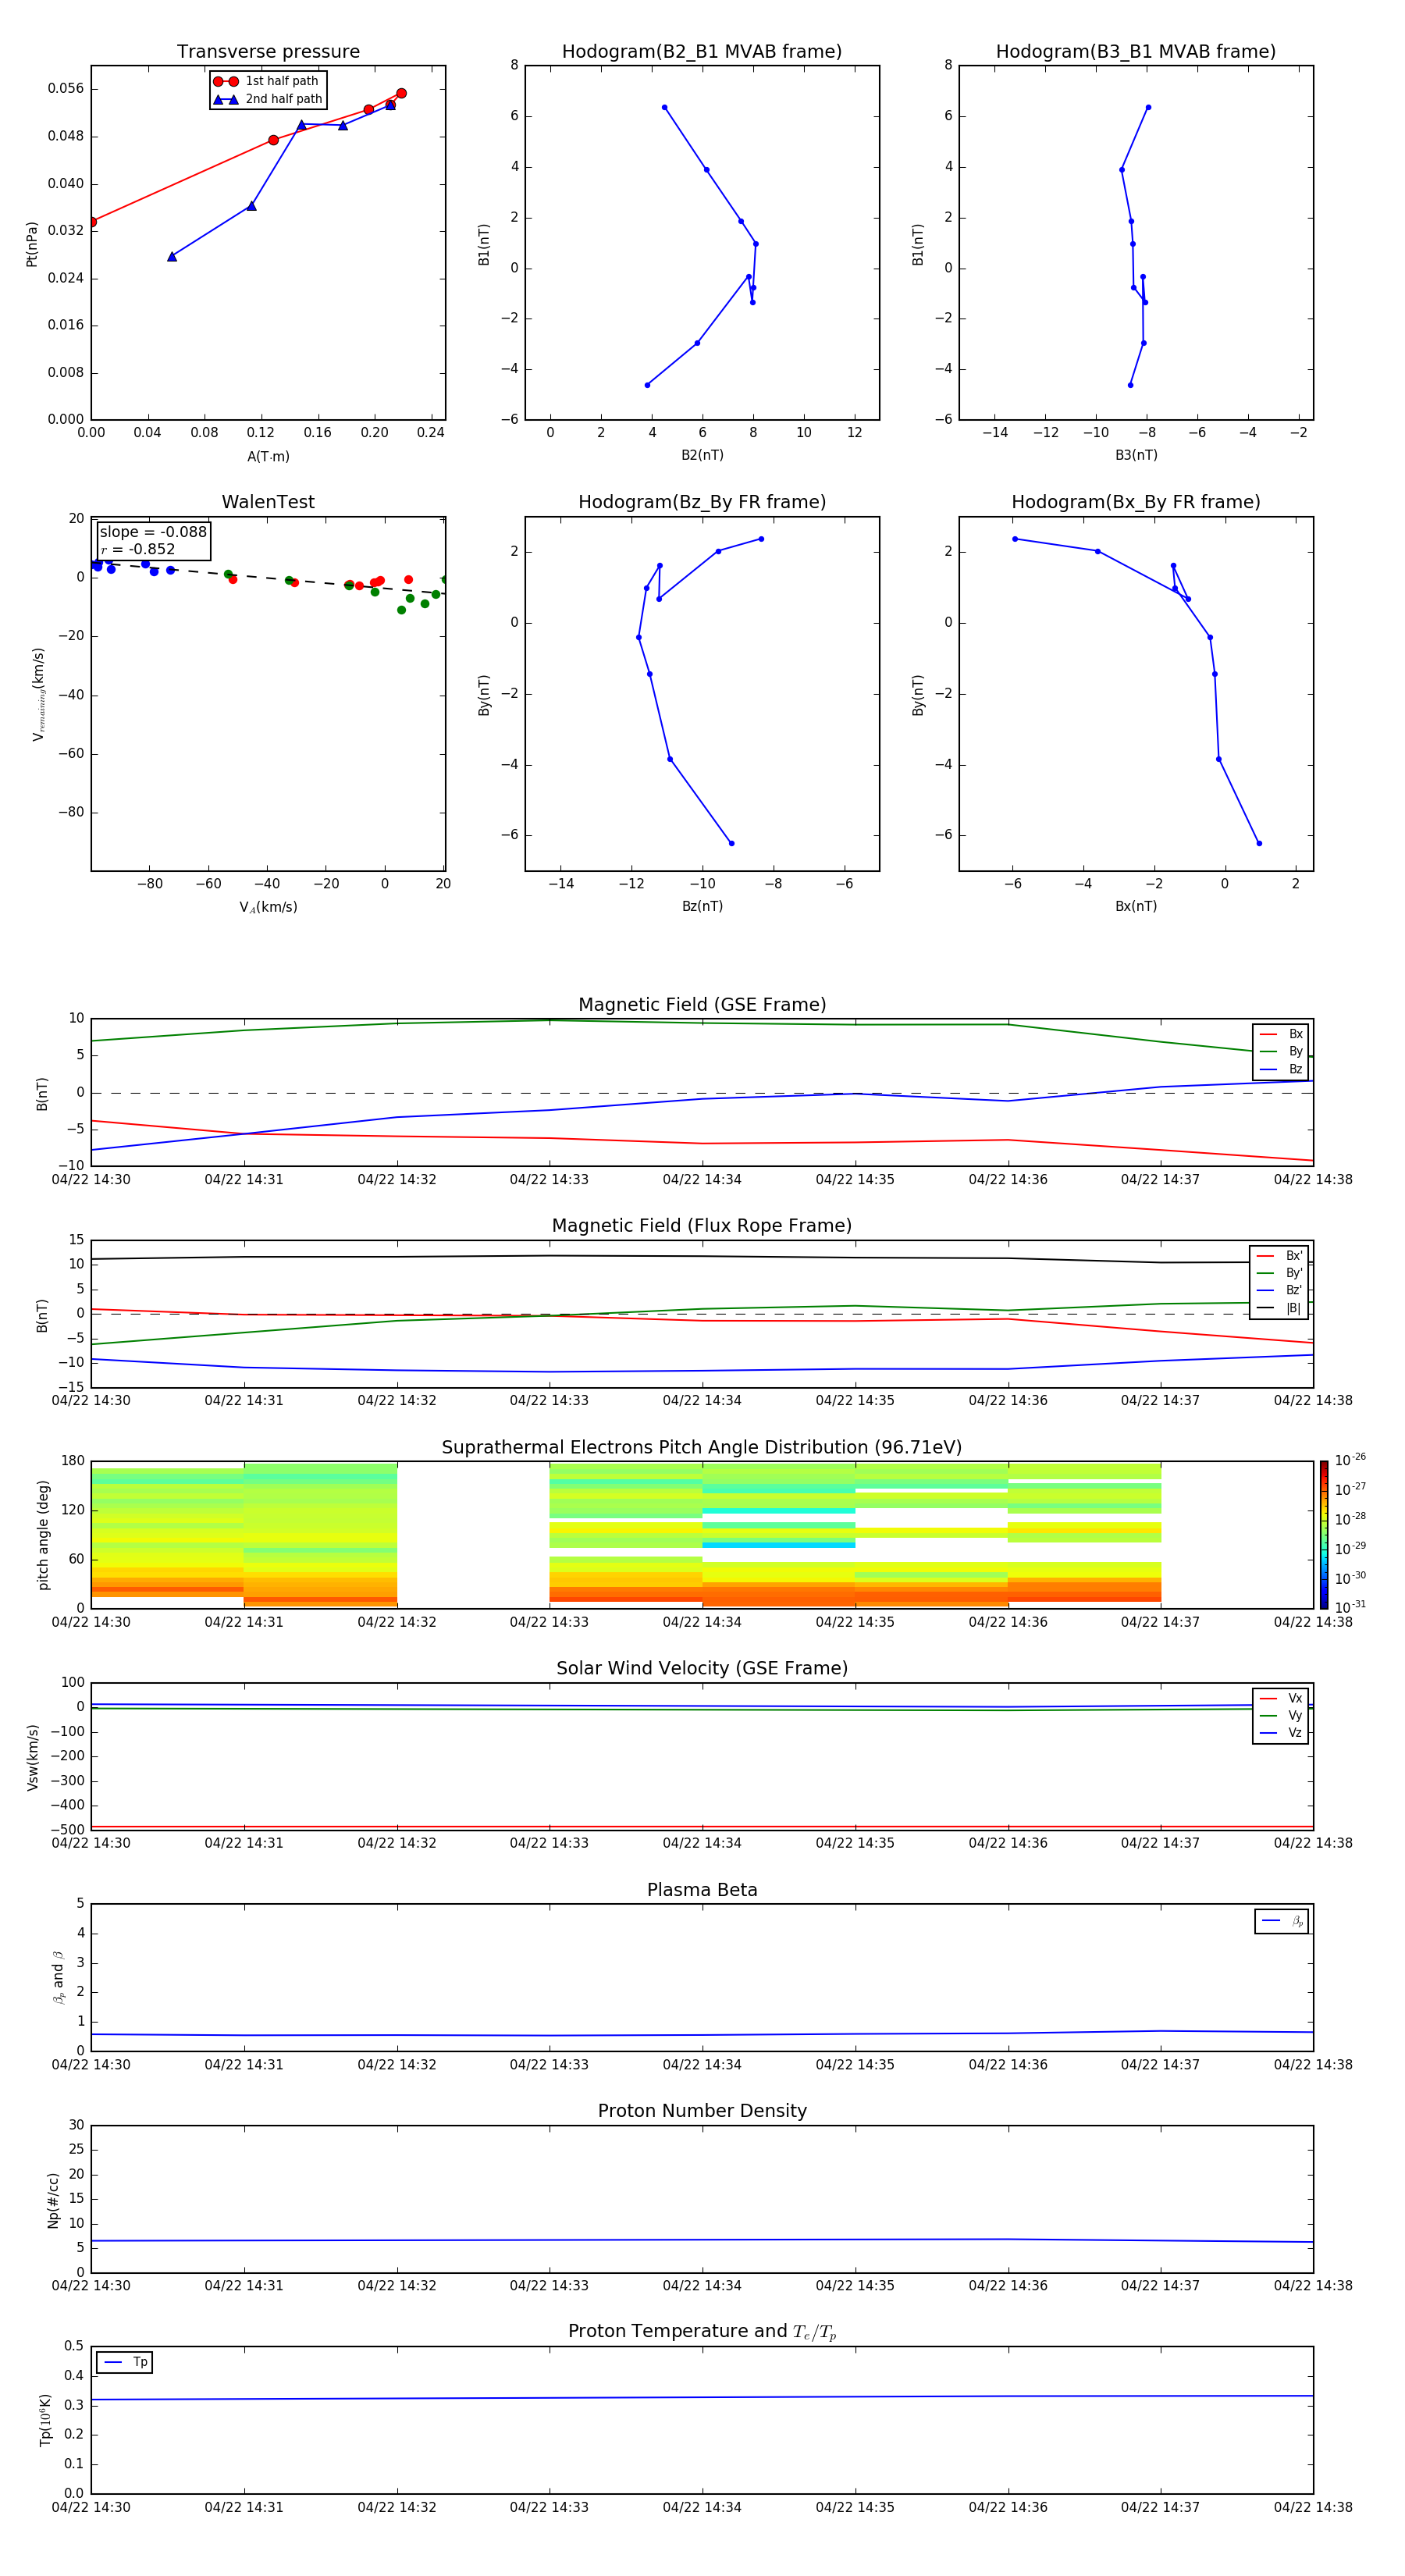Click the Suprathermal Electrons Pitch Angle Distribution title
Image resolution: width=1405 pixels, height=2576 pixels.
tap(702, 1448)
